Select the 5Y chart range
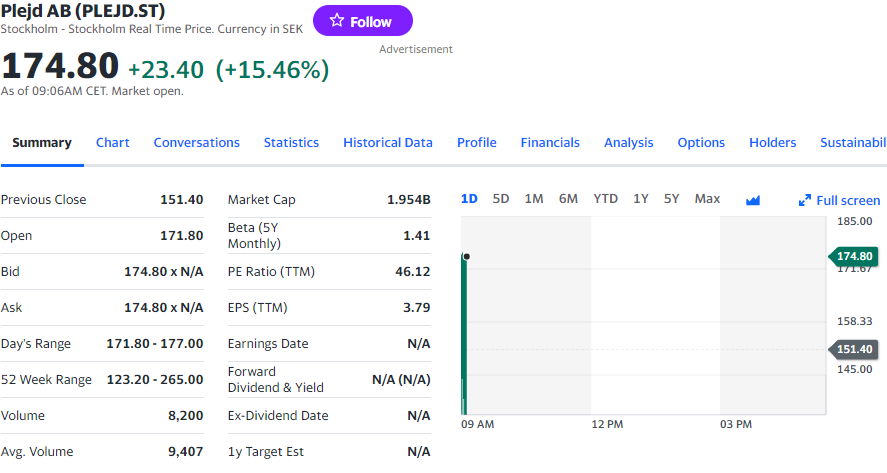This screenshot has height=473, width=887. tap(671, 199)
